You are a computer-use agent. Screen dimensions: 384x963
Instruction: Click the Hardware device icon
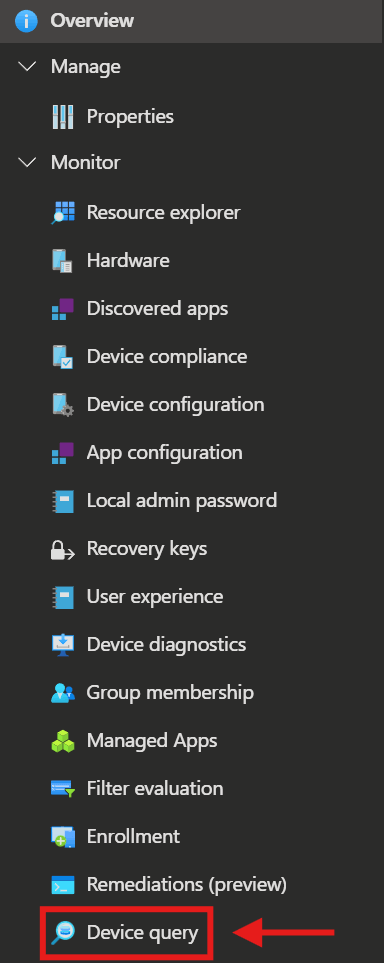click(x=63, y=261)
